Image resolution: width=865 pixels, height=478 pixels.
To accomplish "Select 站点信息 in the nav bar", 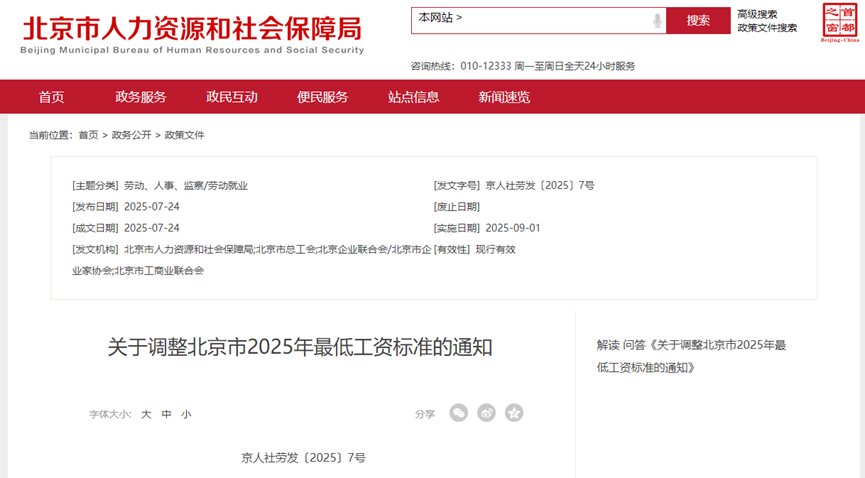I will click(414, 97).
